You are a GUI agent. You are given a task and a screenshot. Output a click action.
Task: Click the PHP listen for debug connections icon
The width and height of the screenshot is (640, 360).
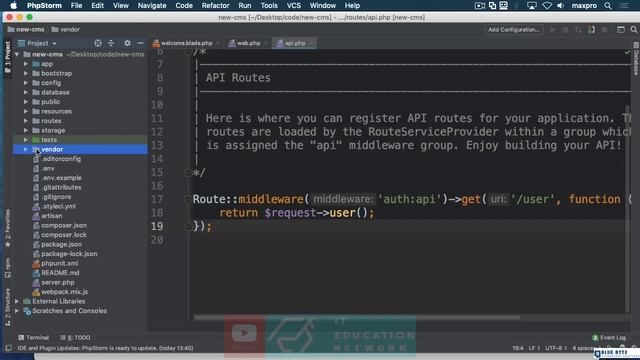coord(591,30)
